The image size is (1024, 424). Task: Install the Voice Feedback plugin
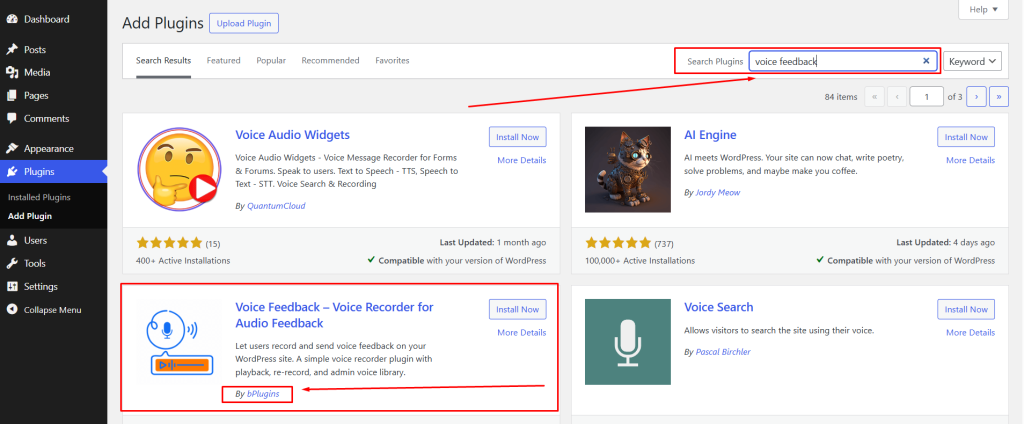(x=517, y=309)
